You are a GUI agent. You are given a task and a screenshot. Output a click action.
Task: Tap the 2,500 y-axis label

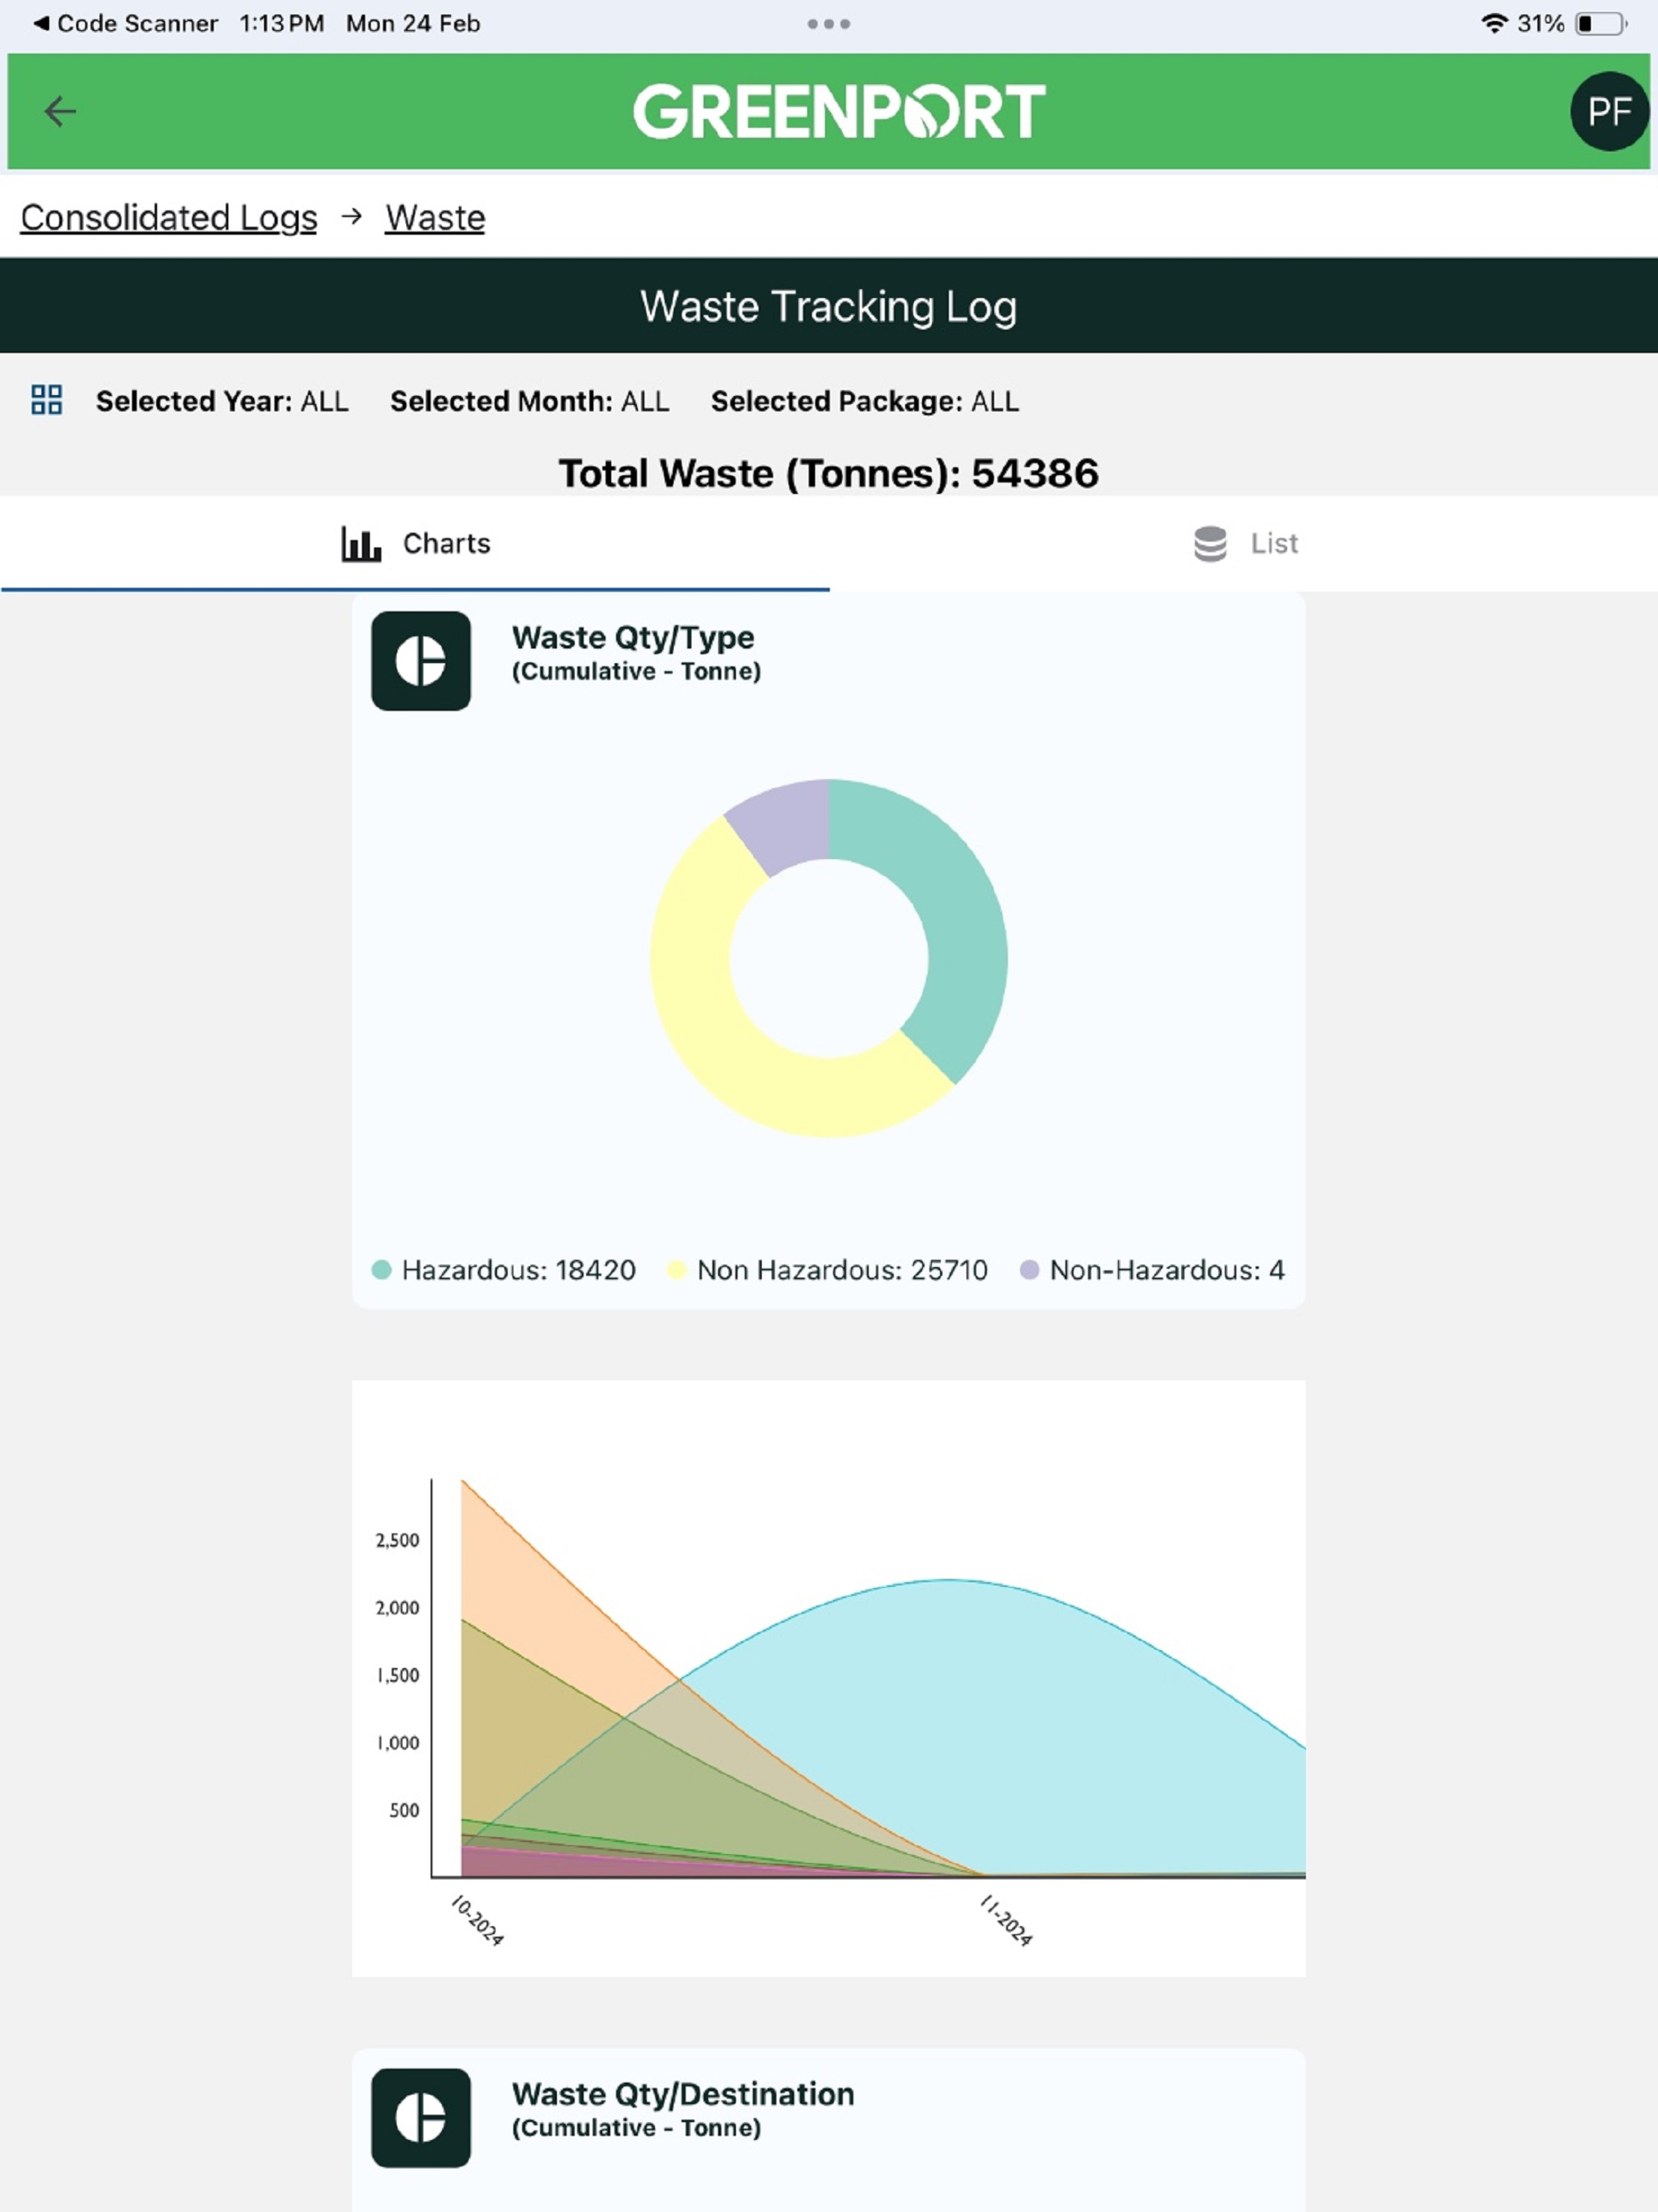397,1540
